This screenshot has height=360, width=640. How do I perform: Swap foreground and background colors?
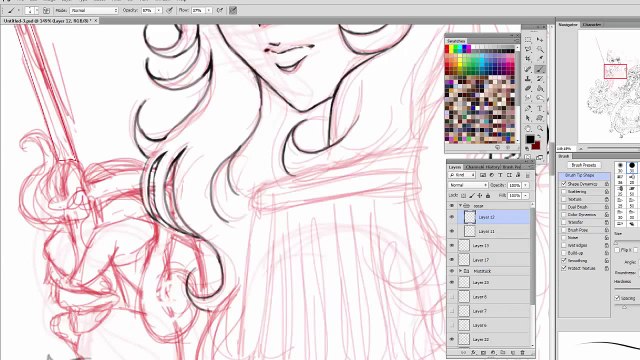(539, 137)
